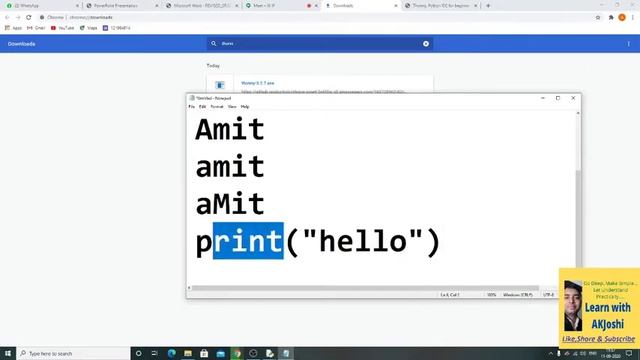
Task: Open Task View on the taskbar
Action: tap(155, 353)
